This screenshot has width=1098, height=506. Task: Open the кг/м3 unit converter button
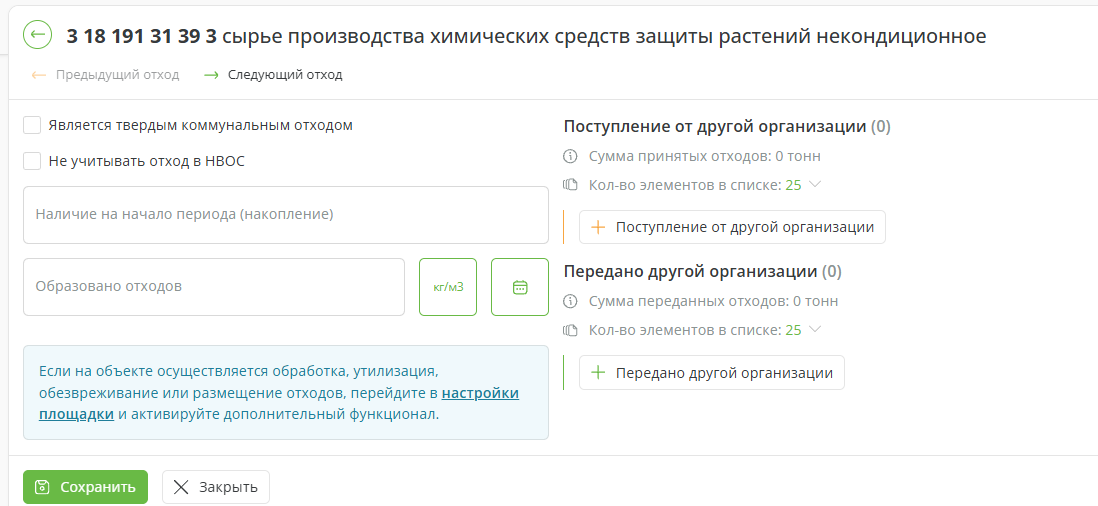pos(448,287)
